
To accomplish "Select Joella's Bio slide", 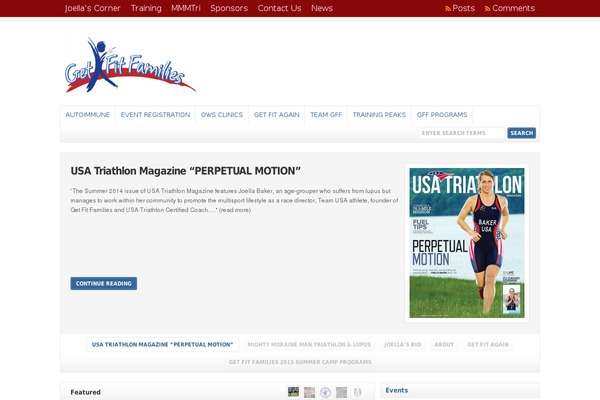I will pyautogui.click(x=403, y=344).
